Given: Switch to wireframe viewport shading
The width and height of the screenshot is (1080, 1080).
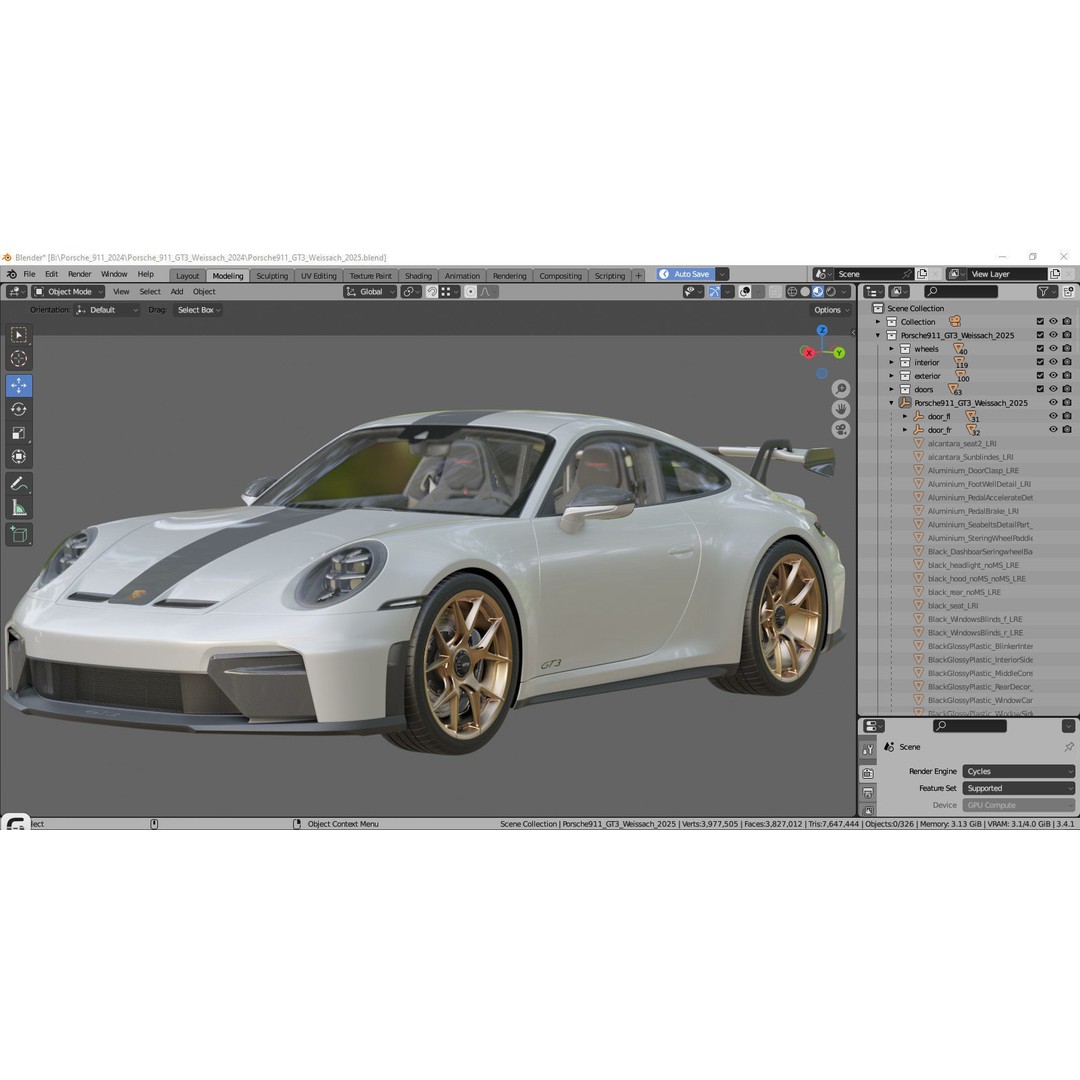Looking at the screenshot, I should 792,292.
